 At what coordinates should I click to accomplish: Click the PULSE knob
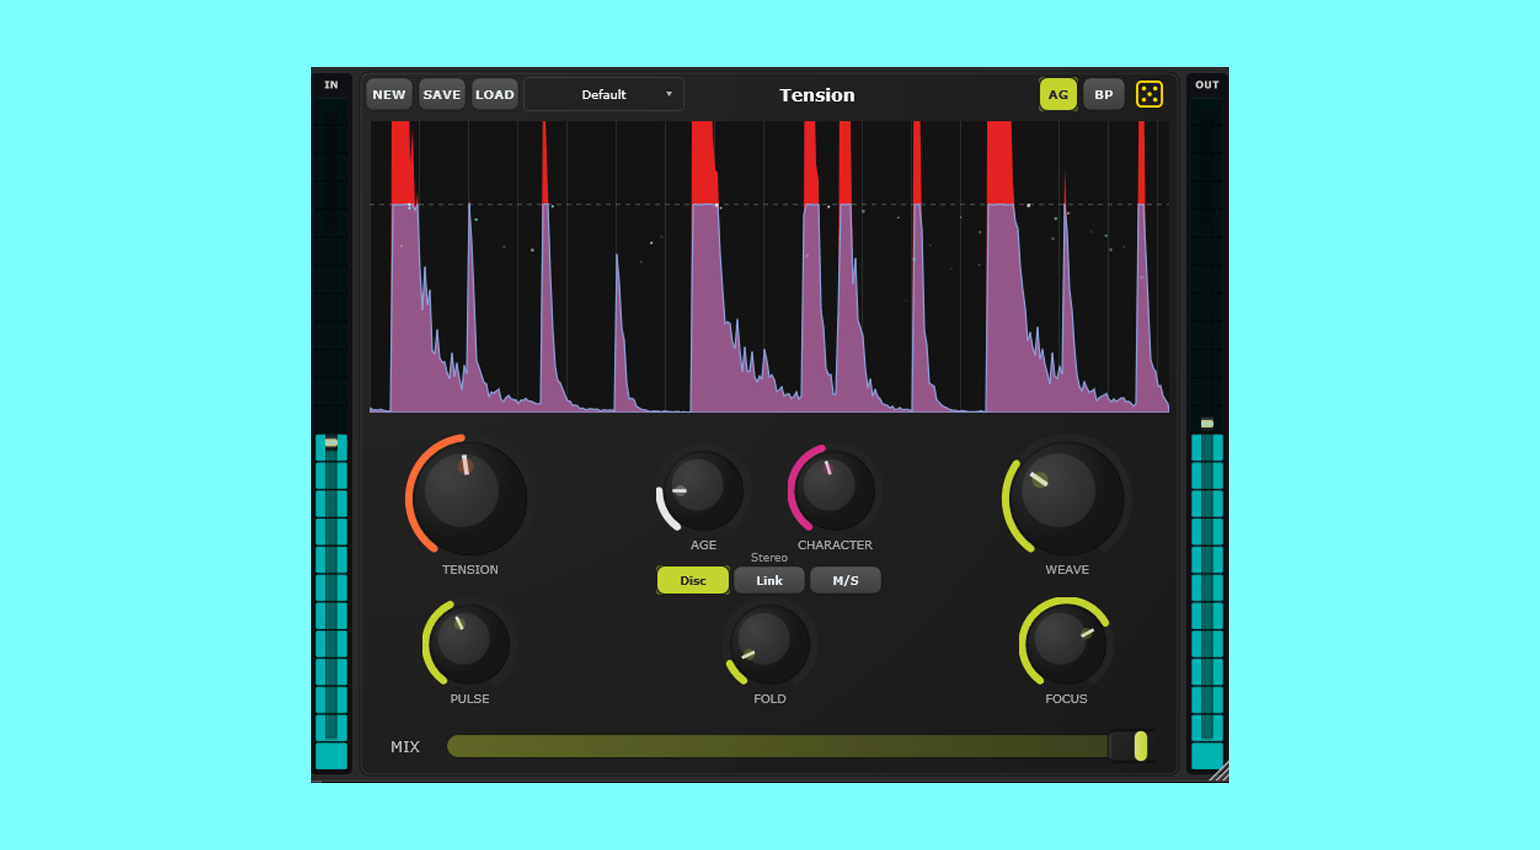(465, 643)
